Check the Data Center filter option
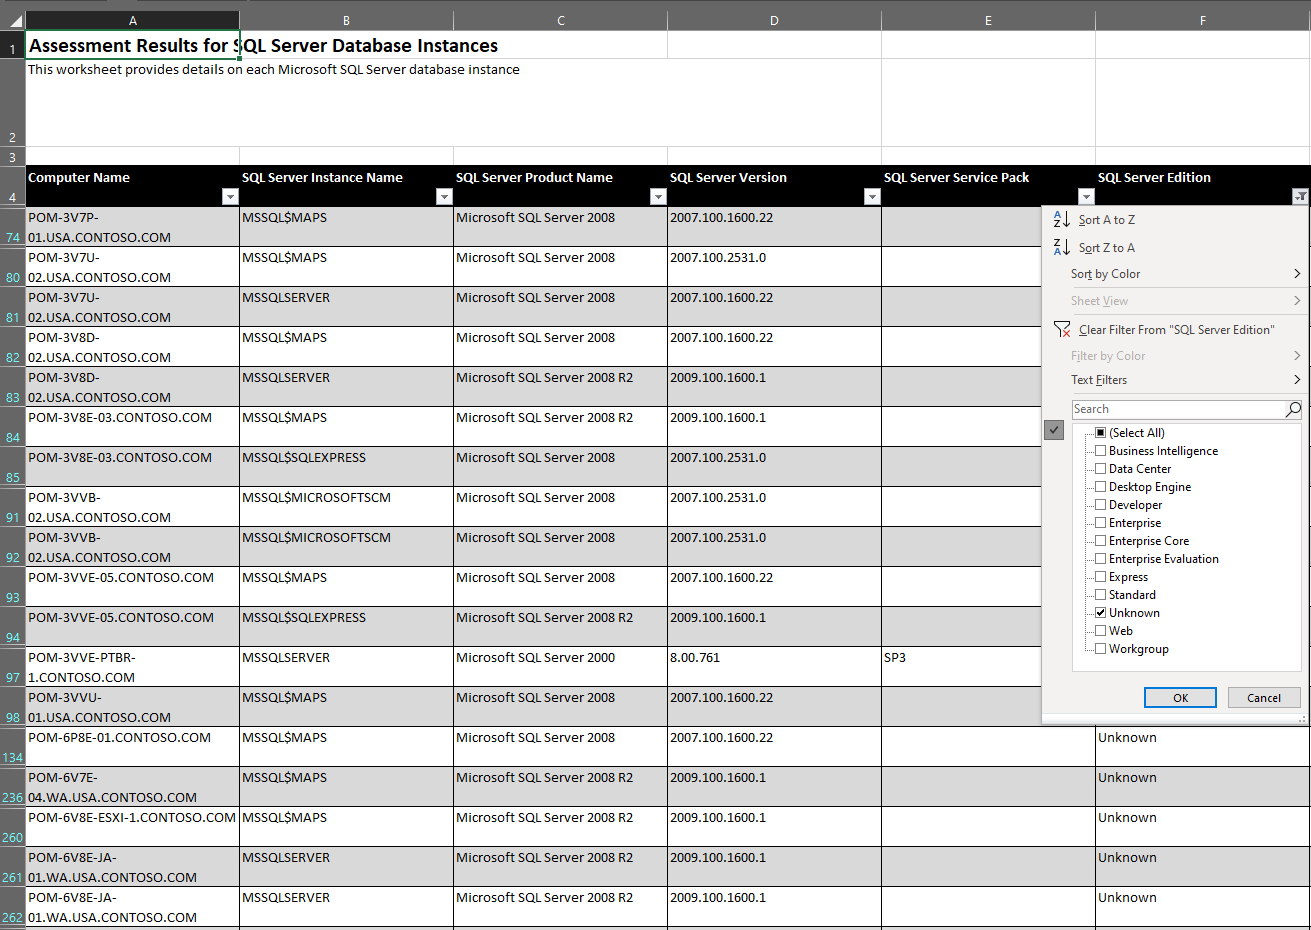 [1100, 469]
